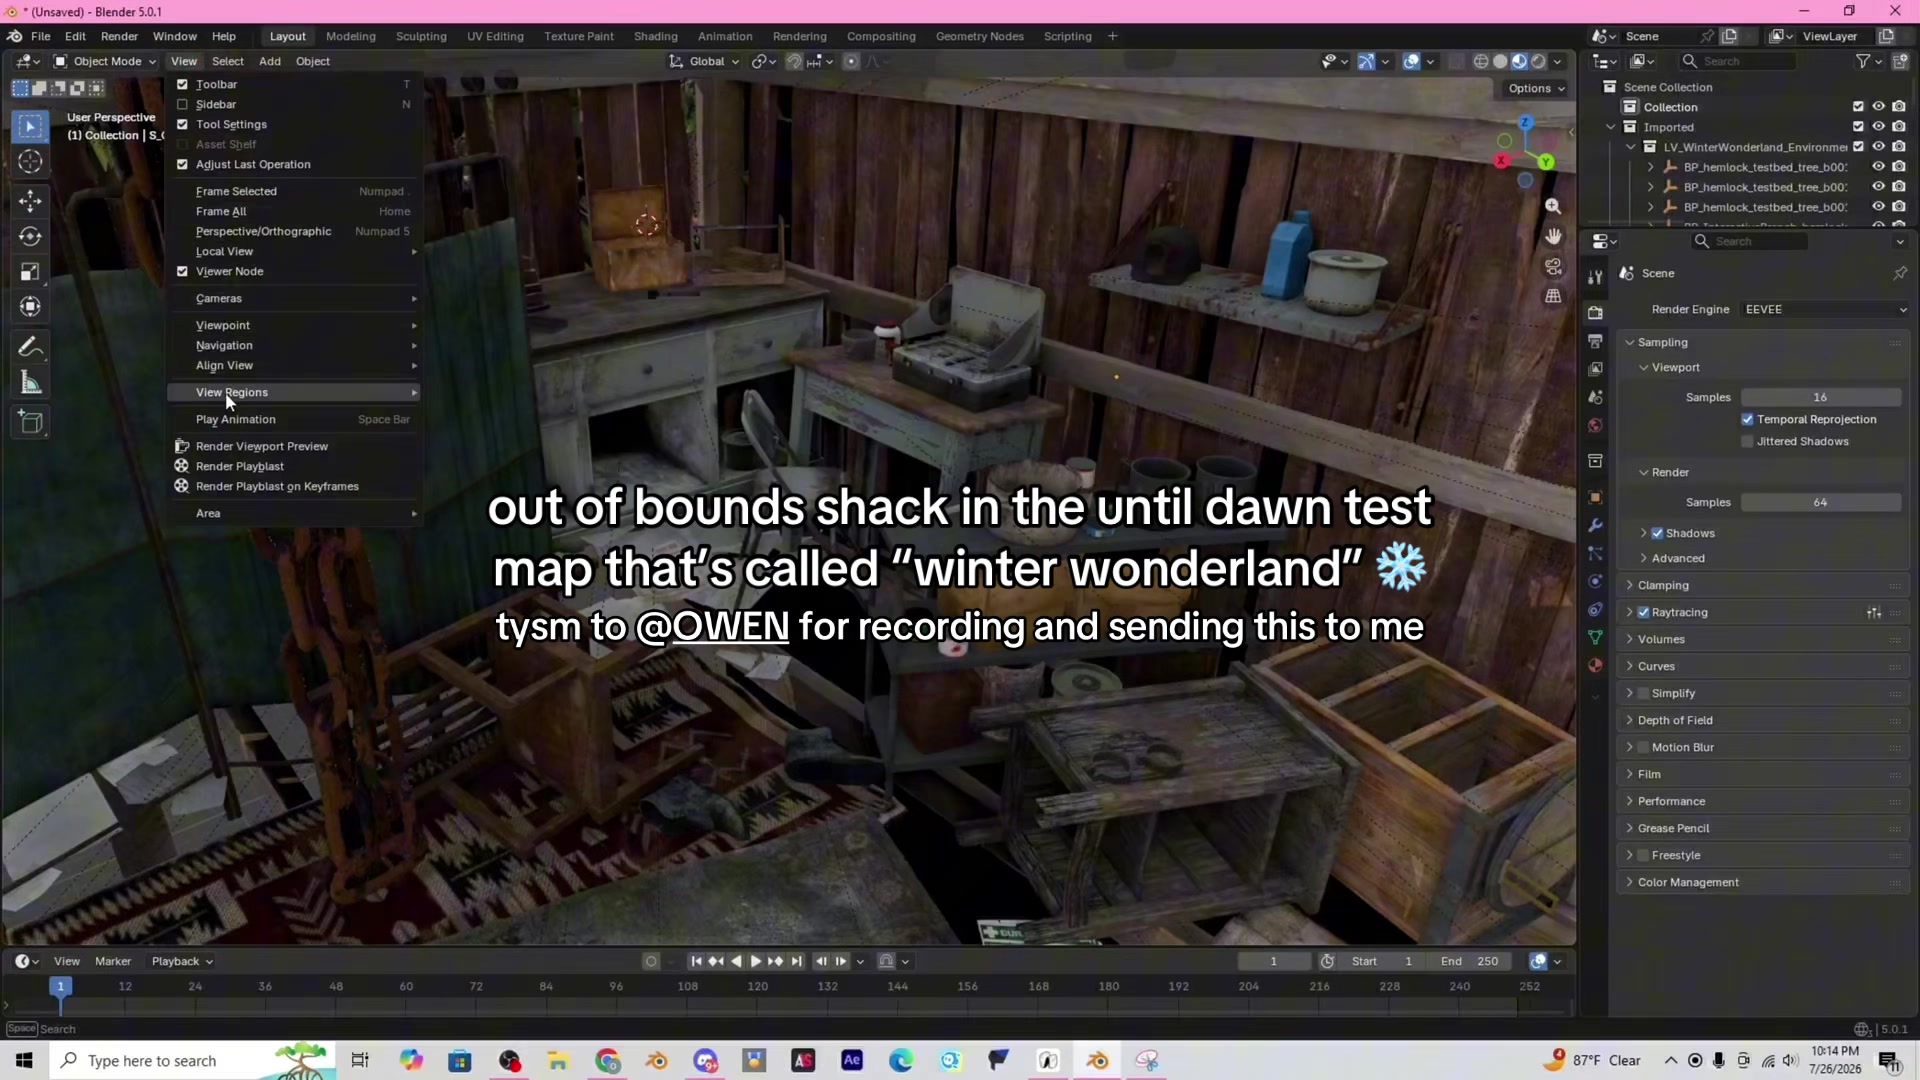Select the Rotate tool
This screenshot has width=1920, height=1080.
click(x=30, y=237)
